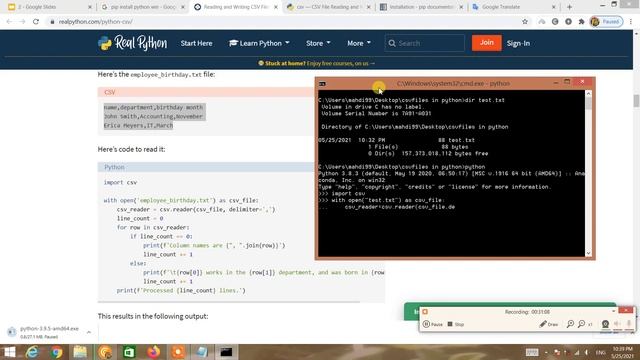The height and width of the screenshot is (360, 640).
Task: Click 'This results in the following output:' text
Action: coord(153,316)
